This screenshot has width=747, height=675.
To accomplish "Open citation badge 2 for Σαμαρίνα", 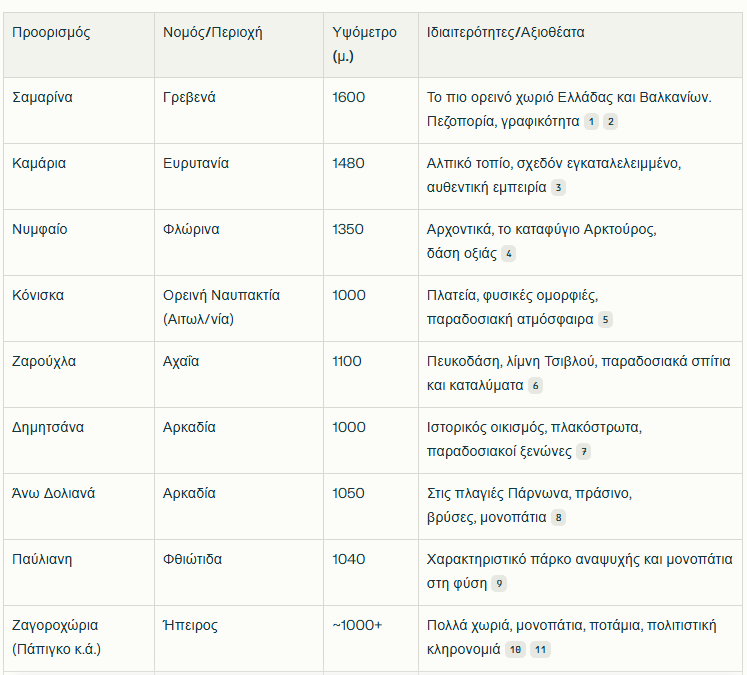I will coord(611,121).
